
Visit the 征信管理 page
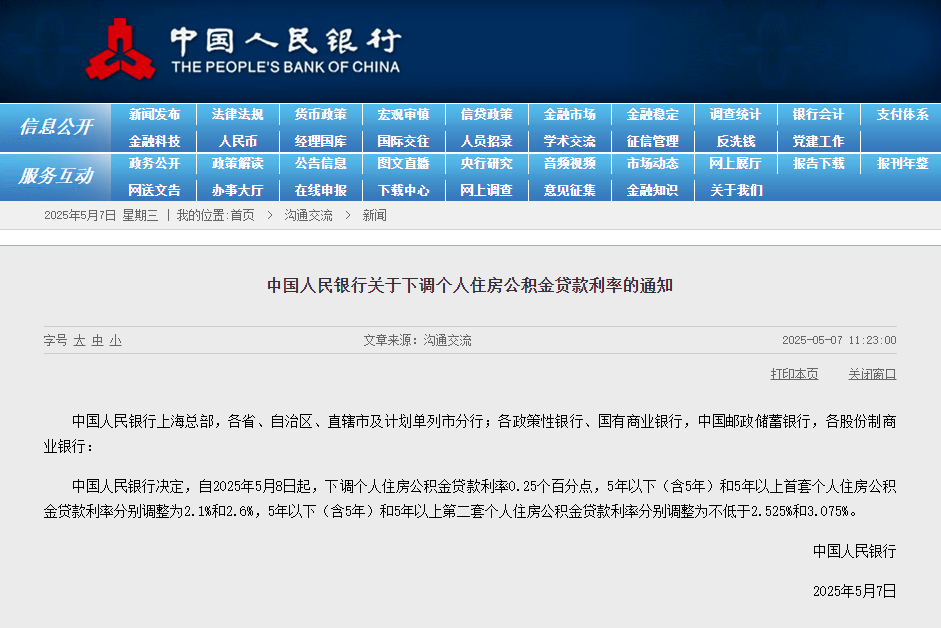(x=652, y=142)
